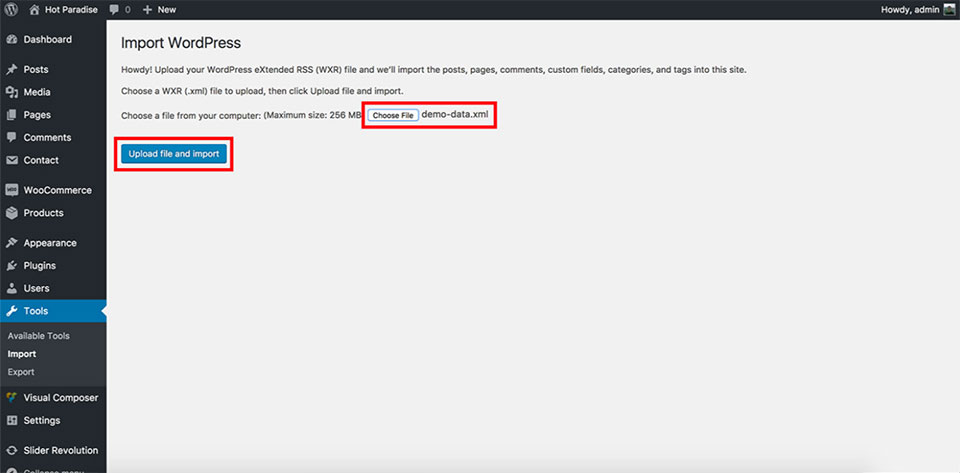Click the Plugins plug icon
The width and height of the screenshot is (960, 473).
[12, 266]
